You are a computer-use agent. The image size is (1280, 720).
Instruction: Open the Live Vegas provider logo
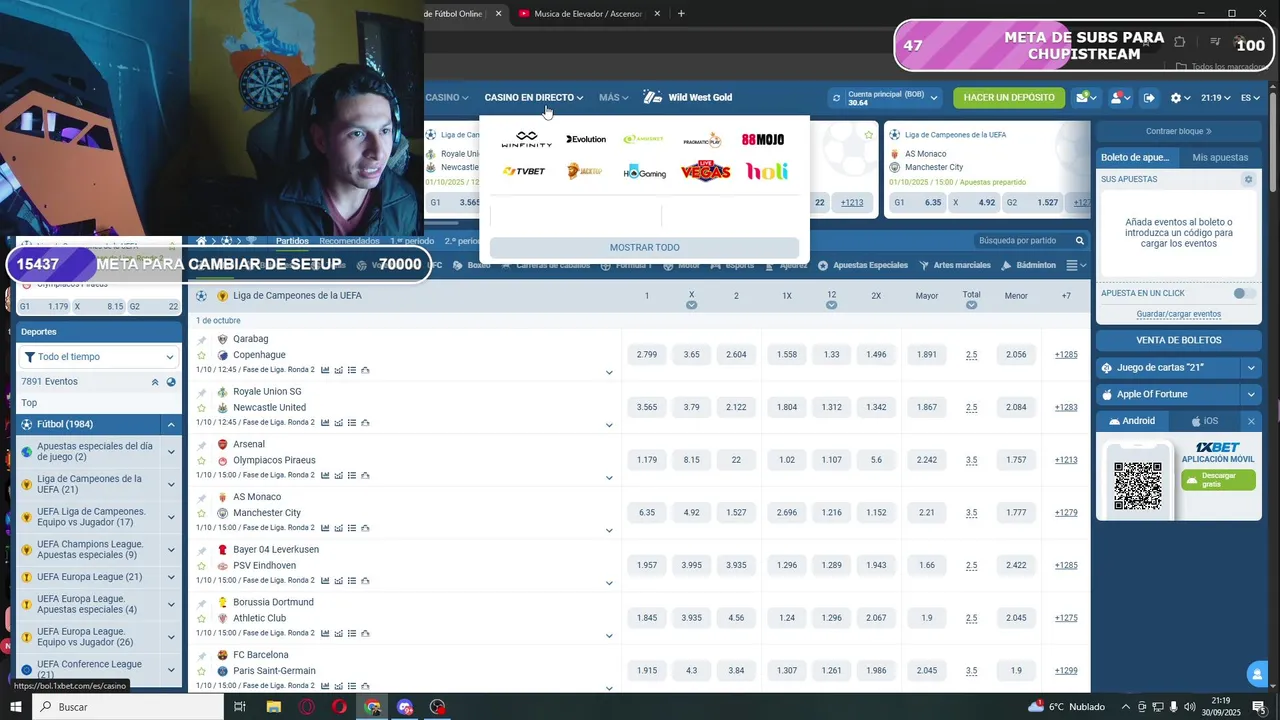(x=705, y=171)
